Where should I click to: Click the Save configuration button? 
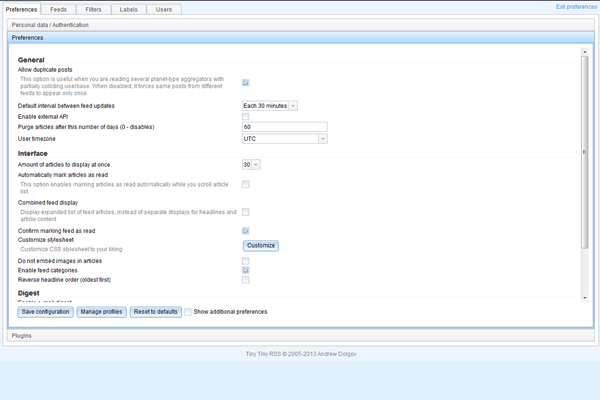(45, 312)
